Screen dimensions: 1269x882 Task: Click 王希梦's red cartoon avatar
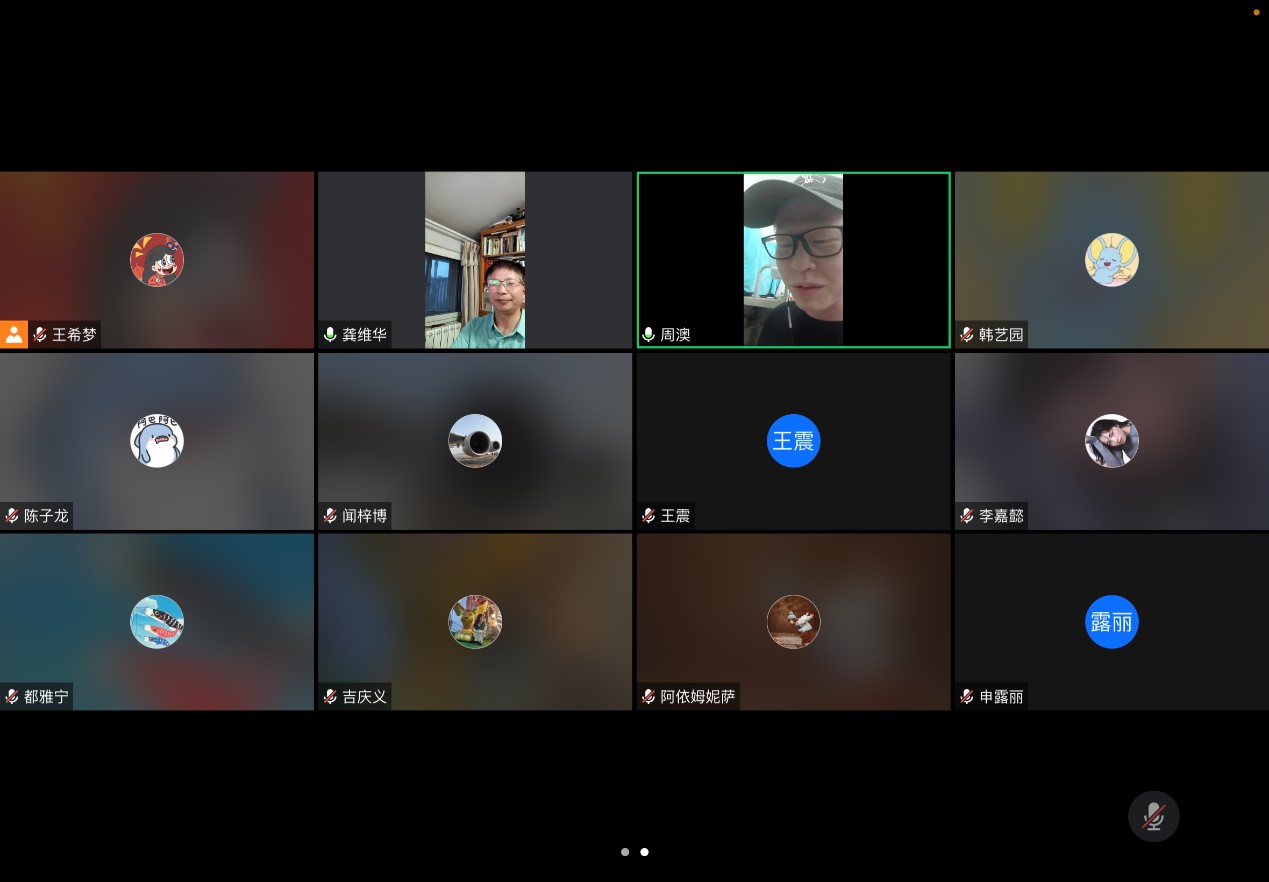(x=157, y=260)
